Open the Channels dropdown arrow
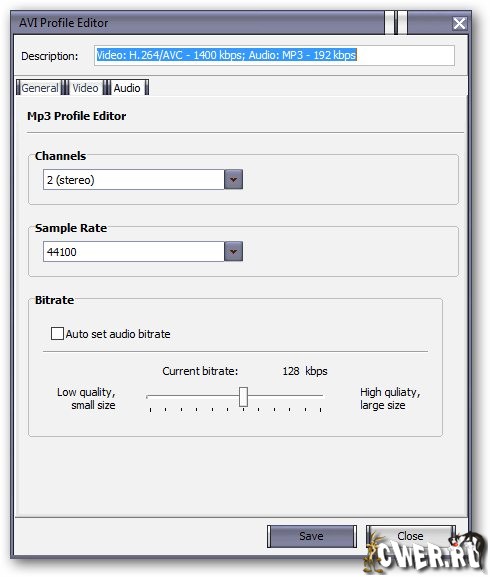The height and width of the screenshot is (577, 490). (233, 180)
